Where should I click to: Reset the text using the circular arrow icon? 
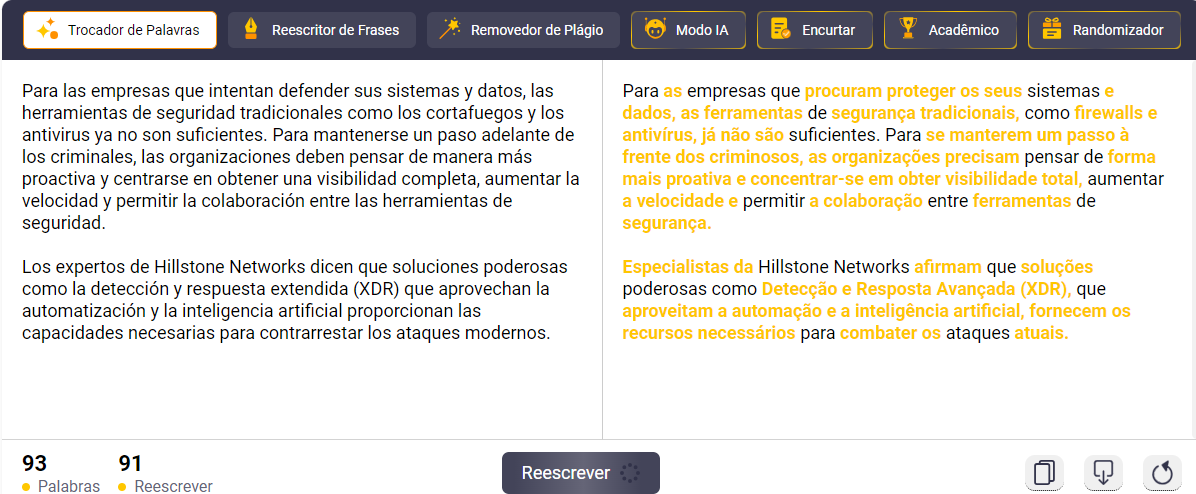tap(1161, 472)
